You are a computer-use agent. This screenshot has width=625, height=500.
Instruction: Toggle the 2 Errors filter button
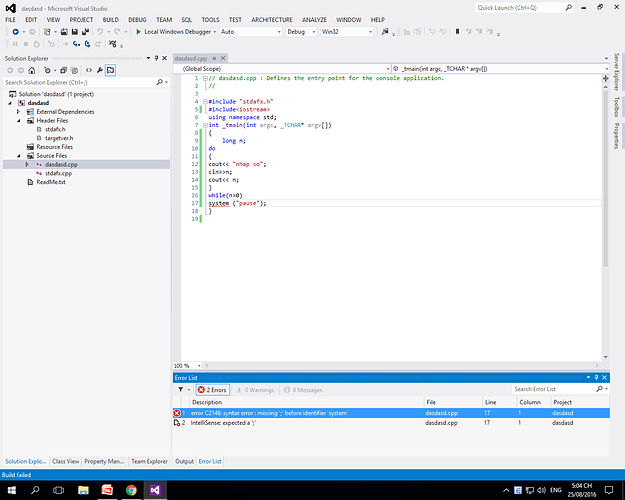click(212, 390)
